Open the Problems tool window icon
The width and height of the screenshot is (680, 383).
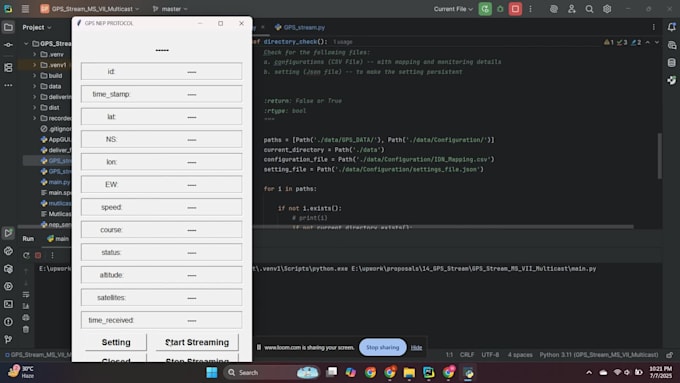(x=8, y=322)
